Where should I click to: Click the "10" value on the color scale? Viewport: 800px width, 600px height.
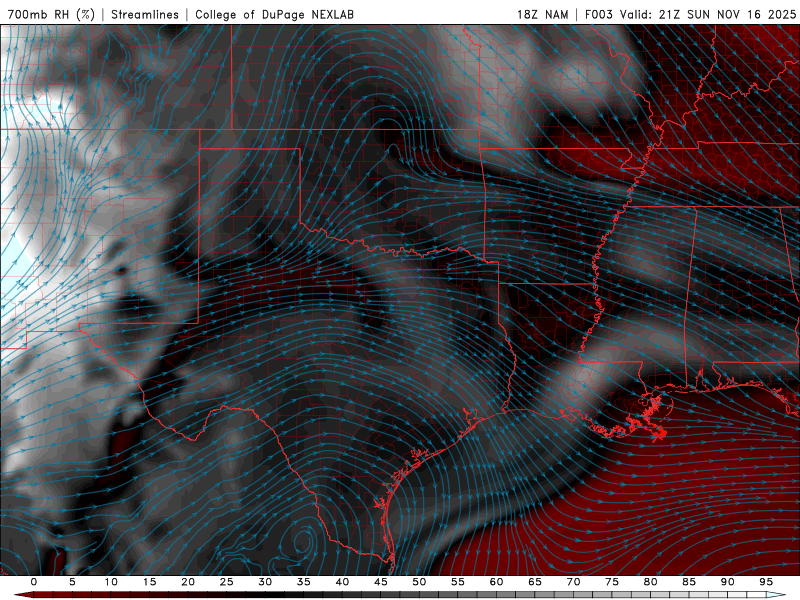tap(111, 582)
